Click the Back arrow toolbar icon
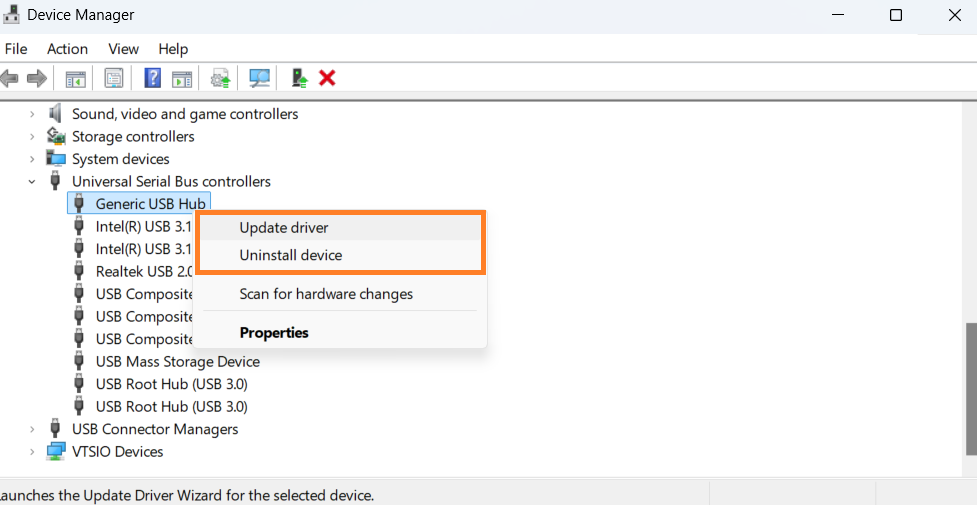Image resolution: width=977 pixels, height=505 pixels. tap(10, 78)
